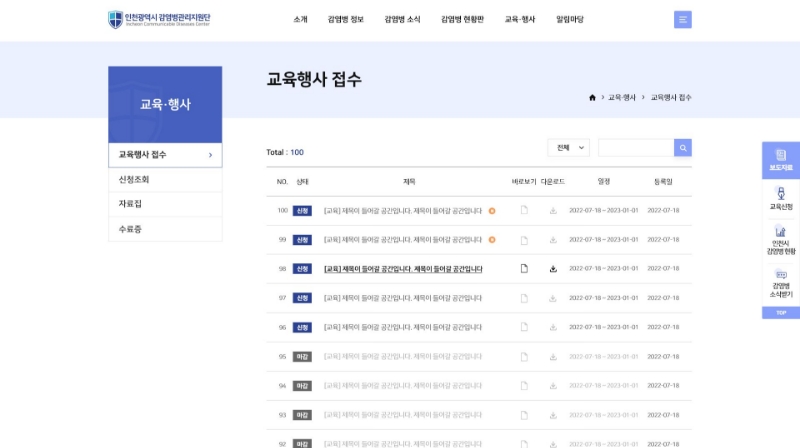Open the 감염병 정보 top menu
800x448 pixels.
point(345,19)
